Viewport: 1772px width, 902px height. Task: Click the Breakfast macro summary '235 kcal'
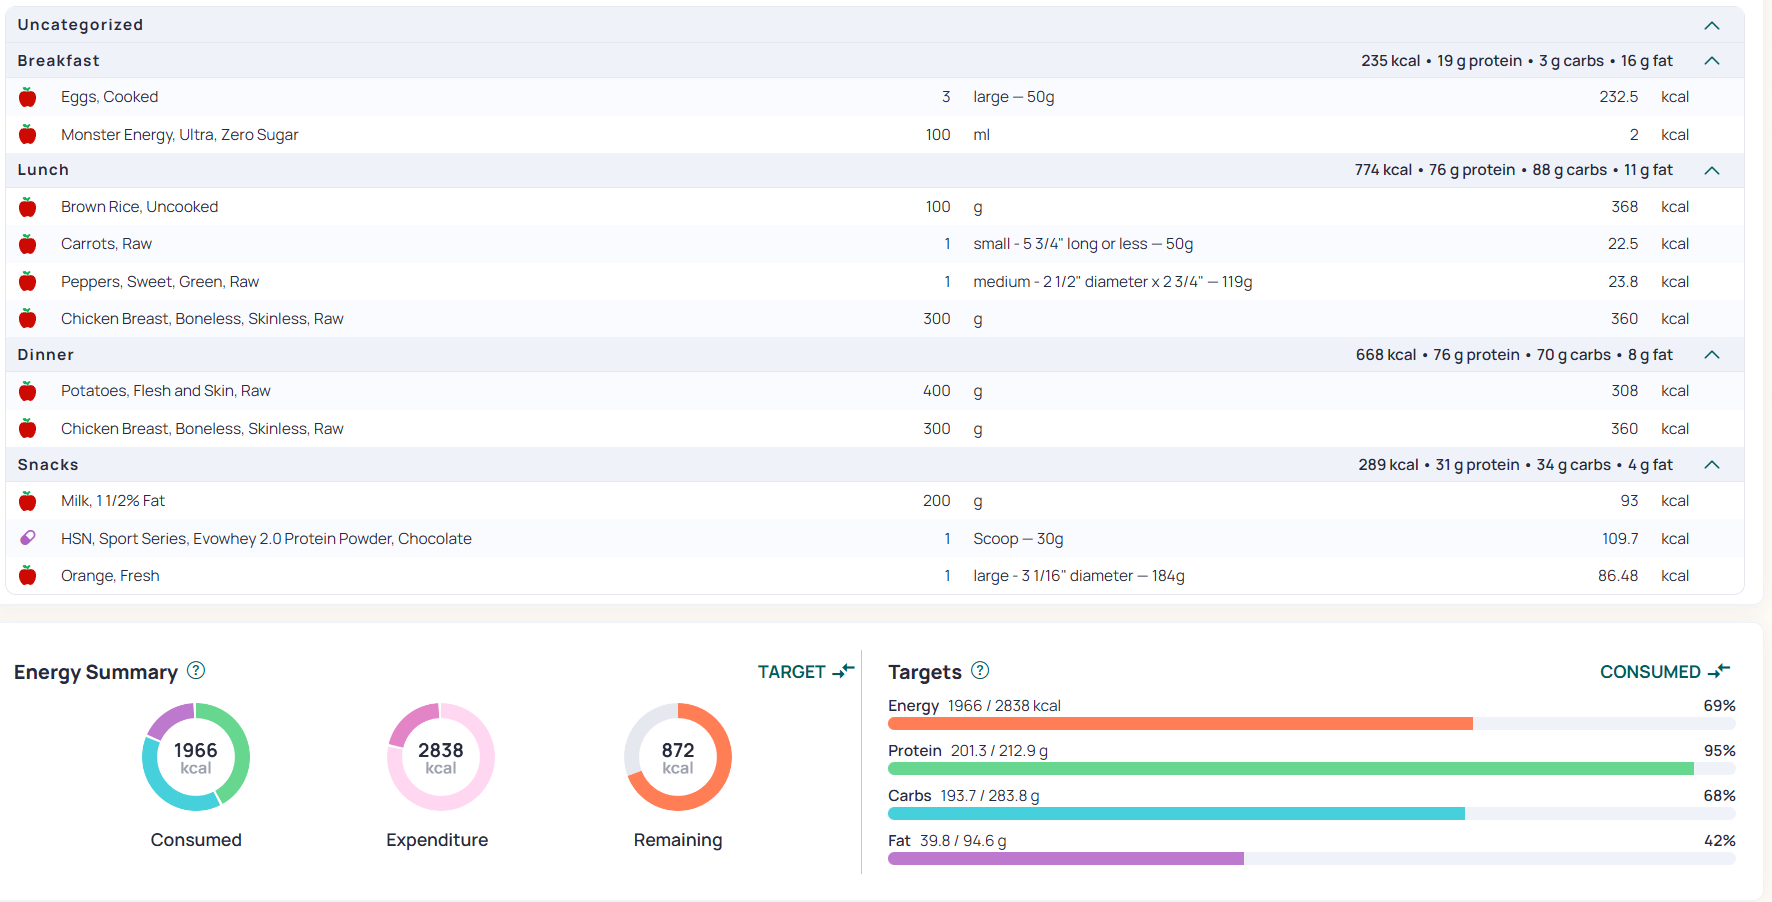(1390, 61)
